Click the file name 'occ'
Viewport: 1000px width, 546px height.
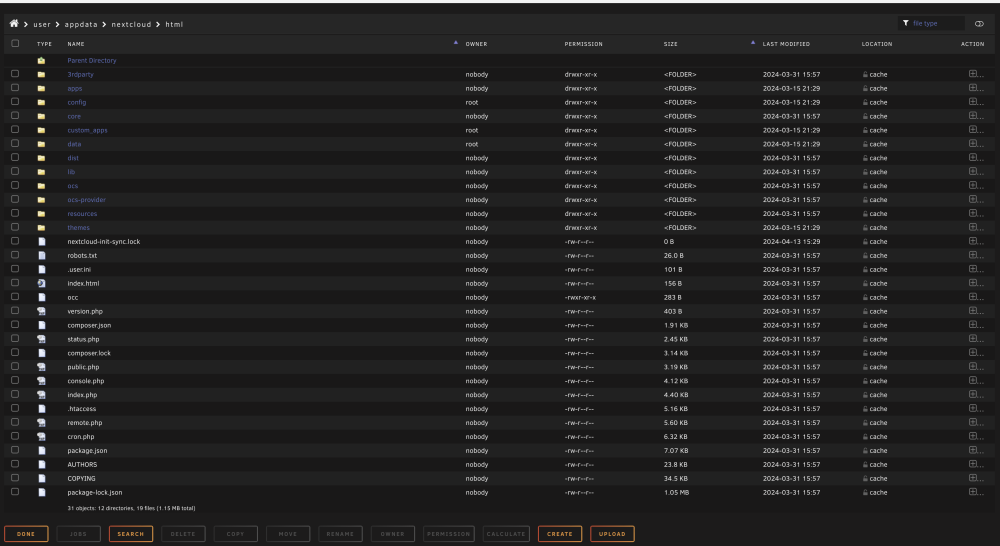73,297
